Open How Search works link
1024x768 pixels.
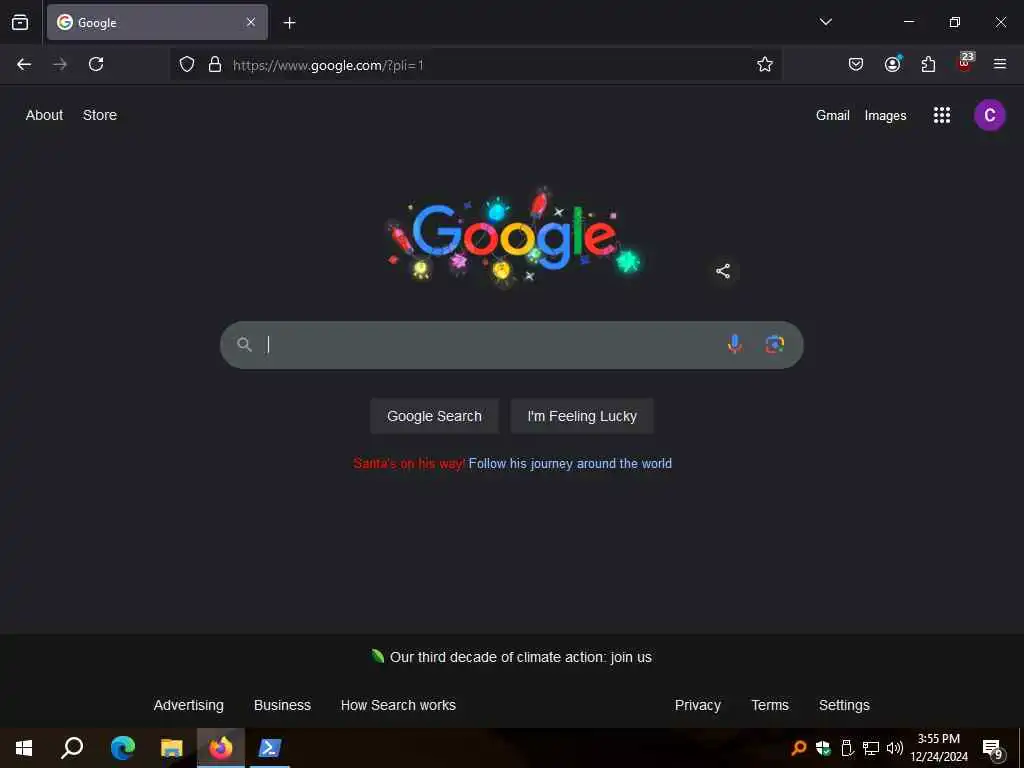tap(398, 705)
